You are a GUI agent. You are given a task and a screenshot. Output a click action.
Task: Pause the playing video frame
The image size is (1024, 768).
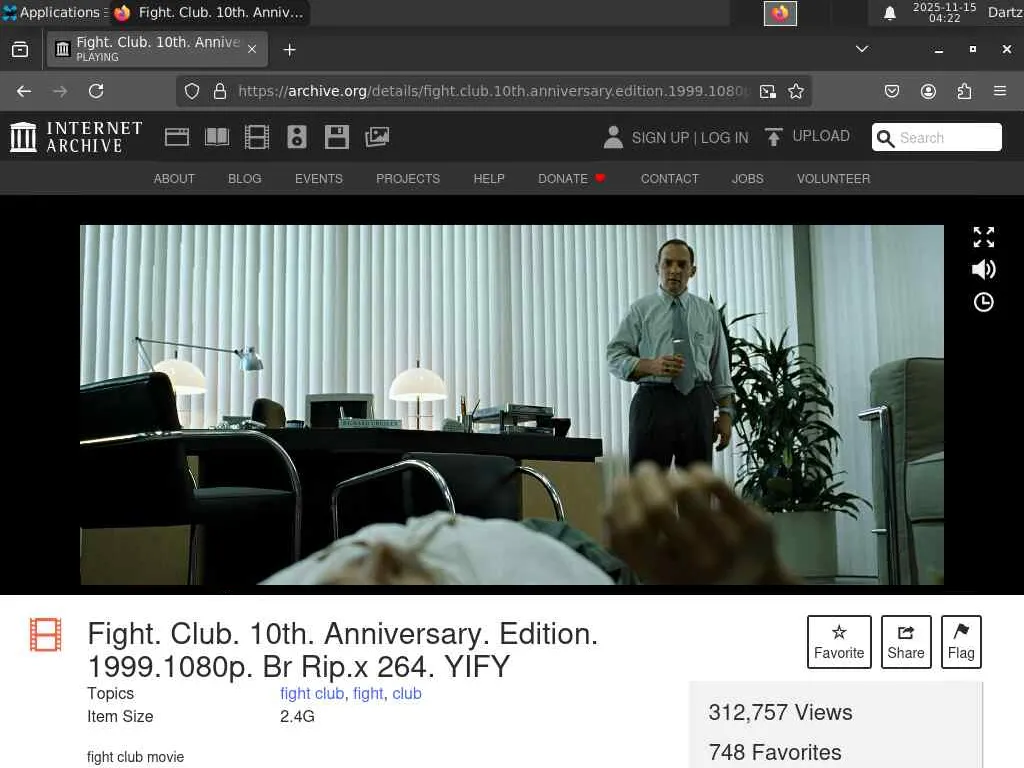pos(511,404)
